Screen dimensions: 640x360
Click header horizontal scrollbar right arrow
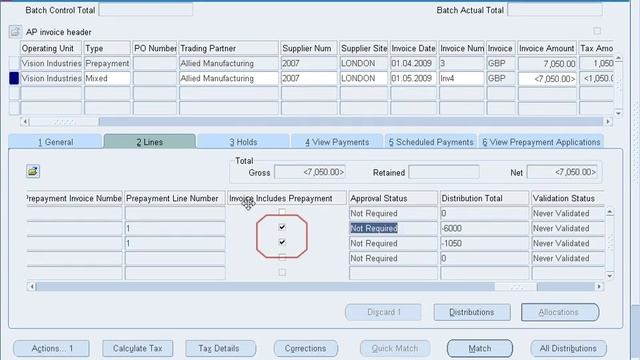[x=608, y=122]
